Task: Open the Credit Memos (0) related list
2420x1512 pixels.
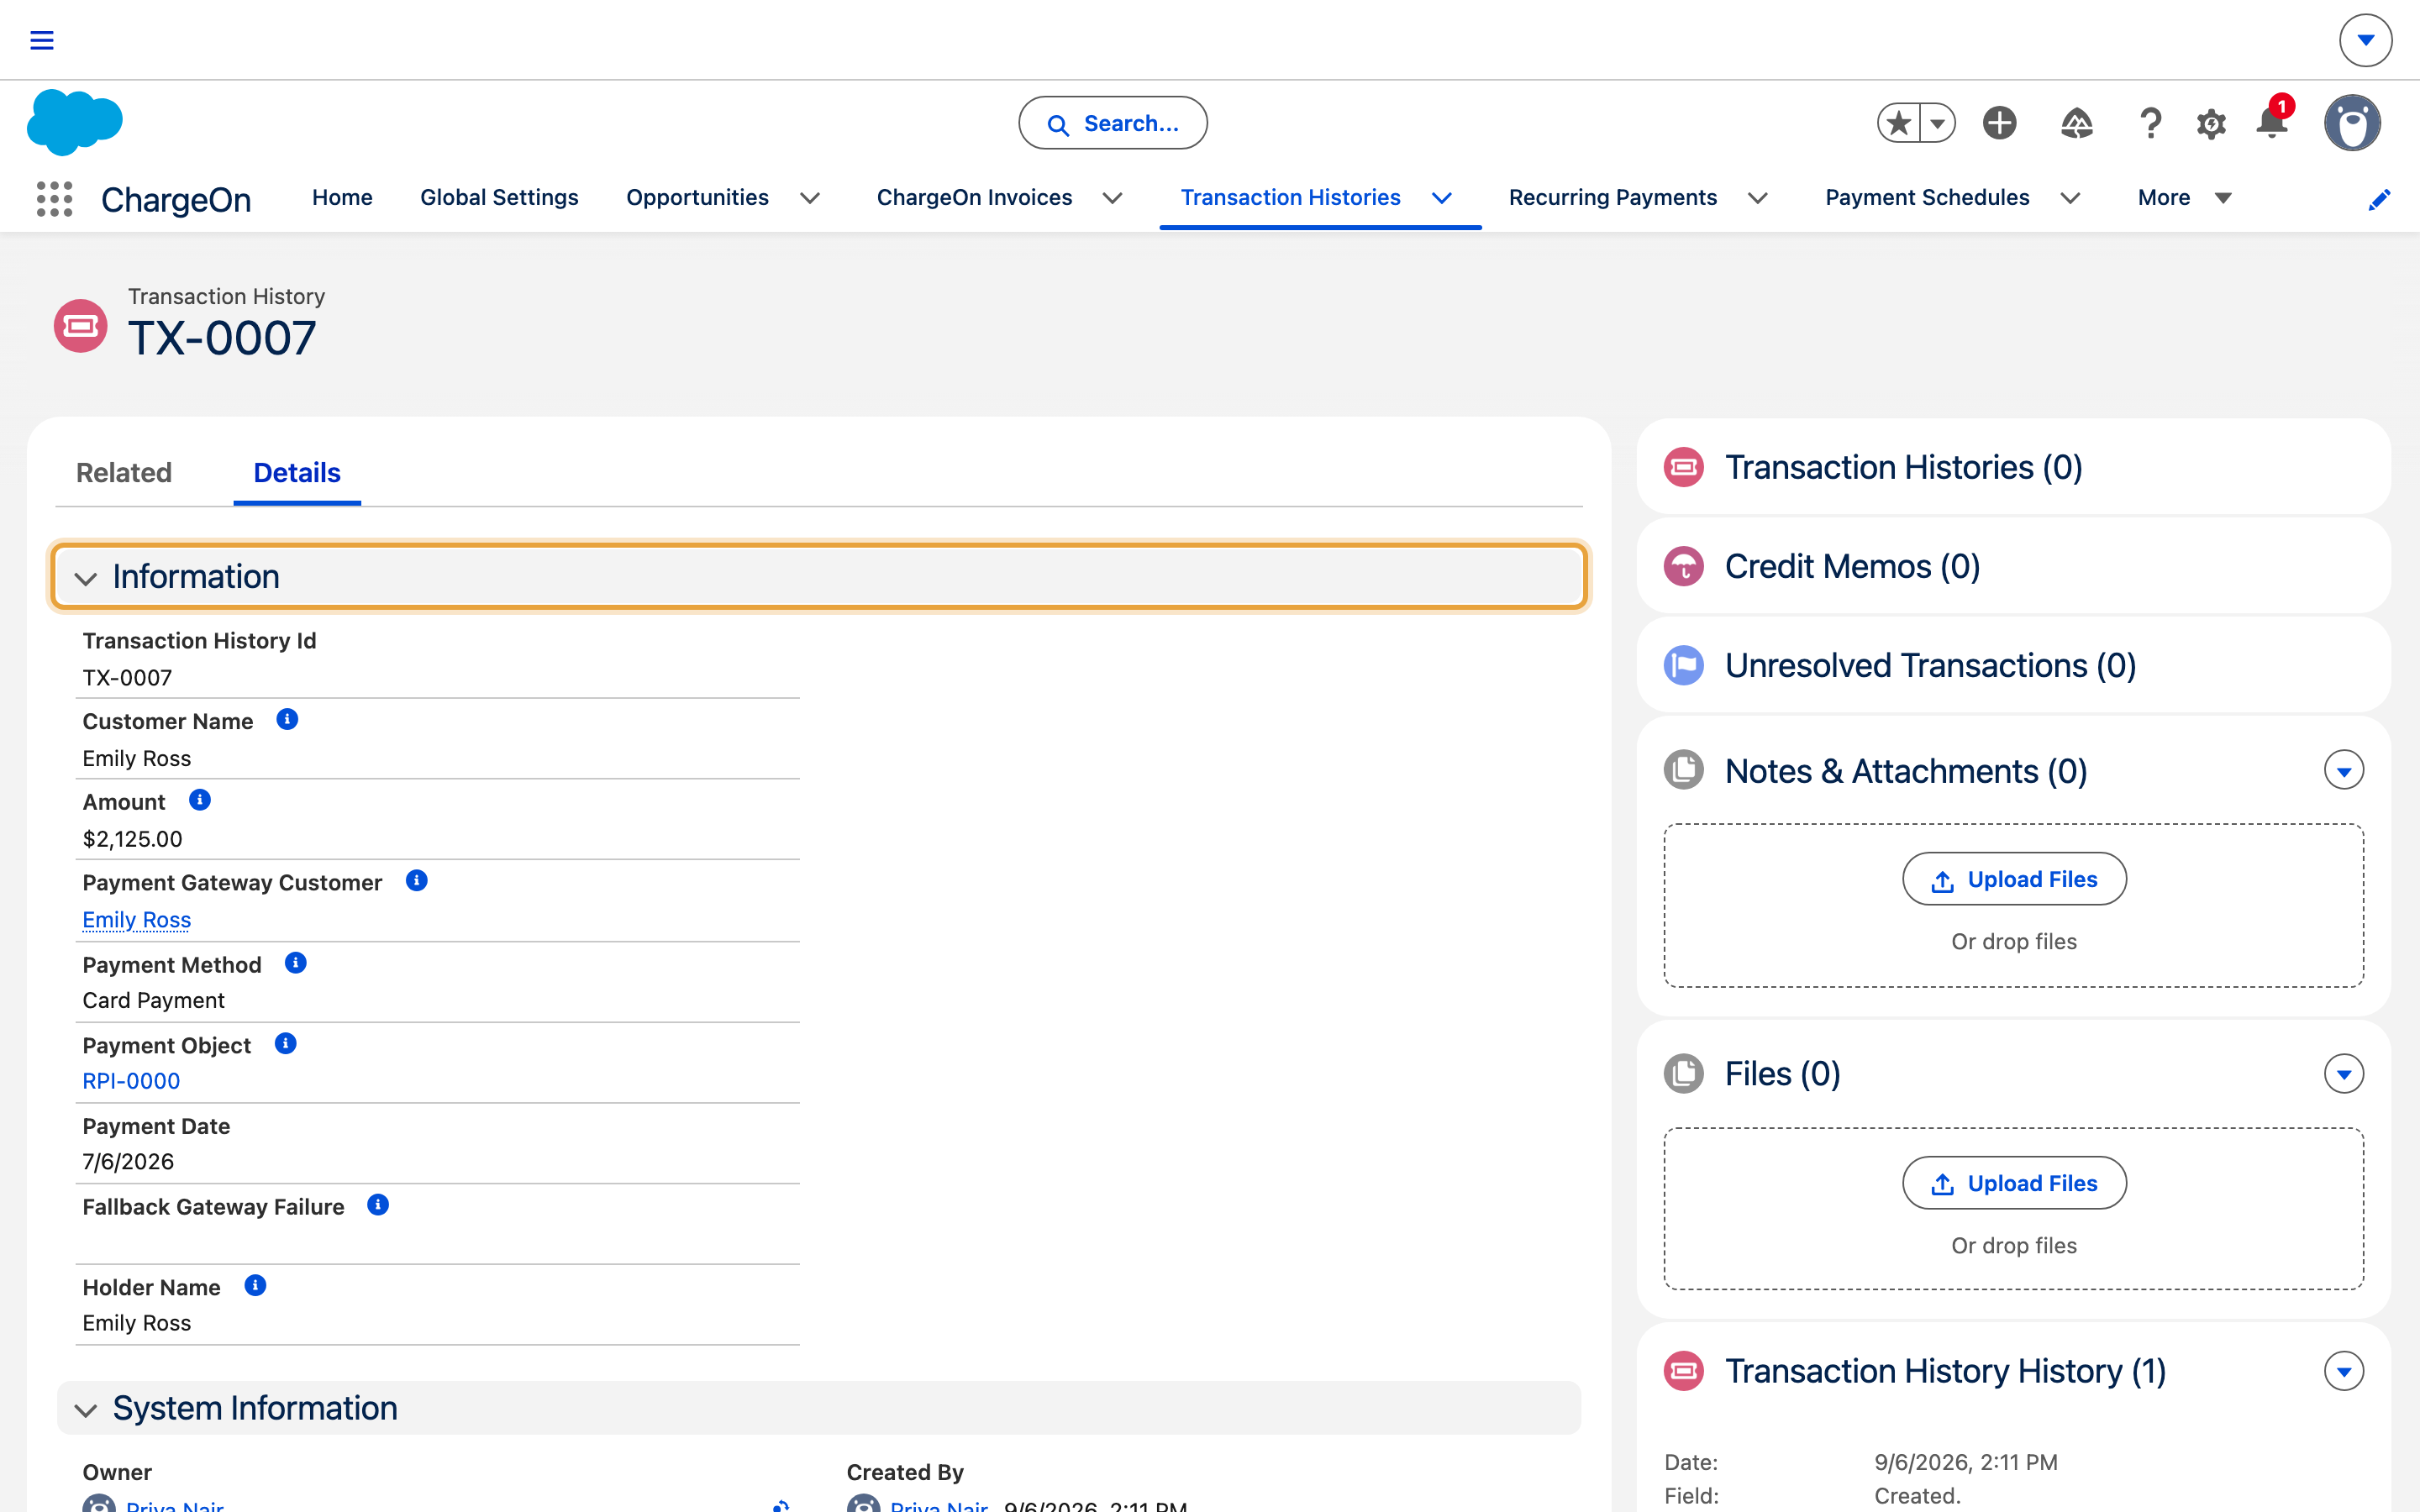Action: [1852, 567]
